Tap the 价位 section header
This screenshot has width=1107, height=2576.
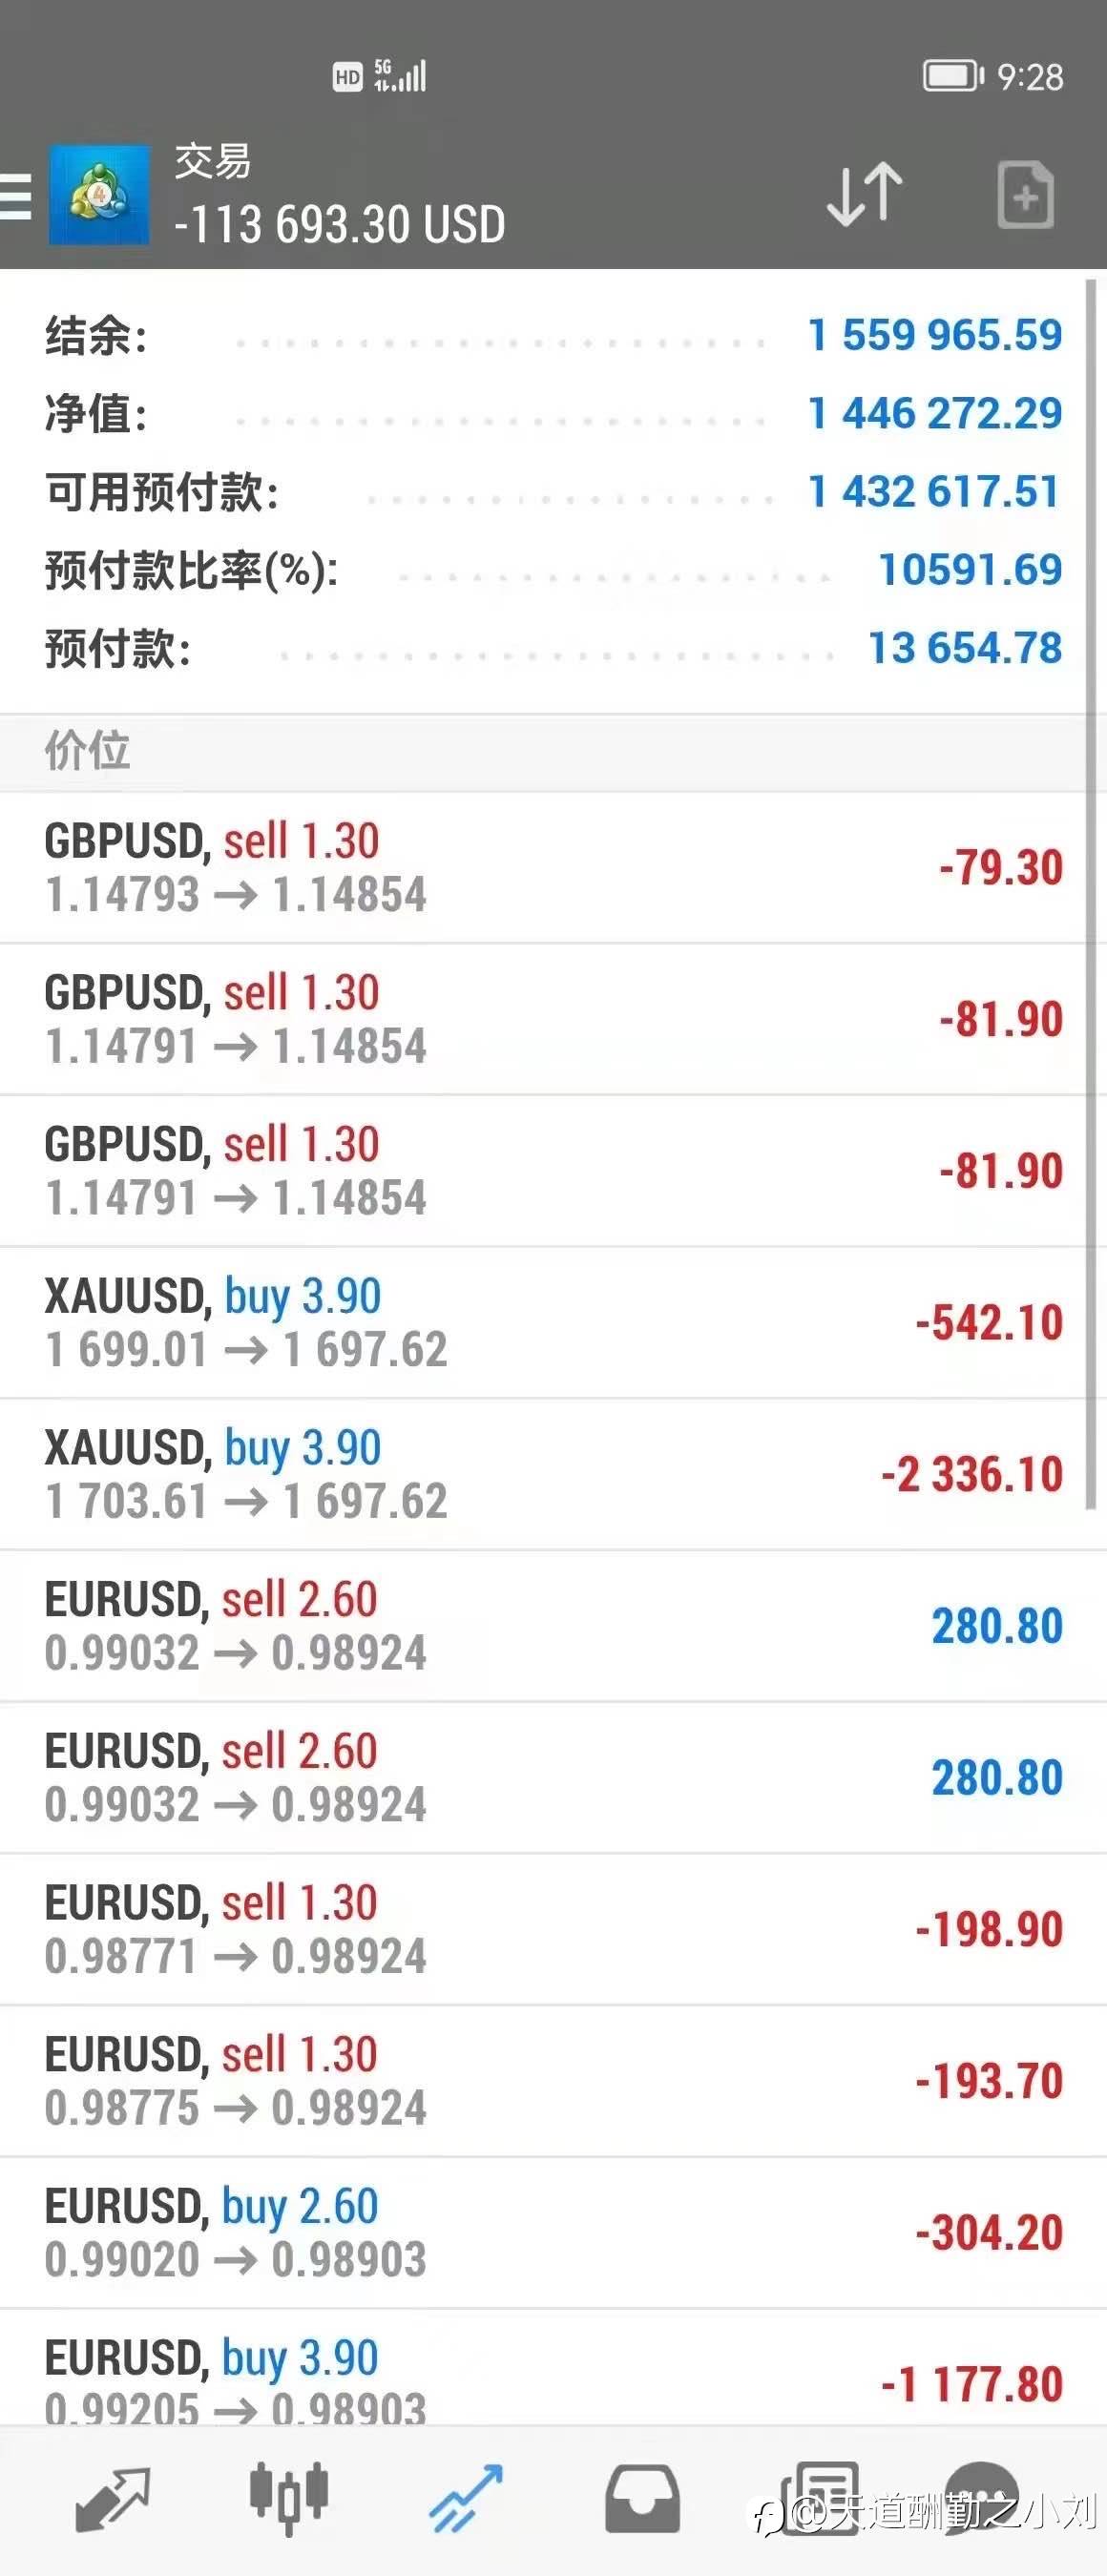[553, 751]
